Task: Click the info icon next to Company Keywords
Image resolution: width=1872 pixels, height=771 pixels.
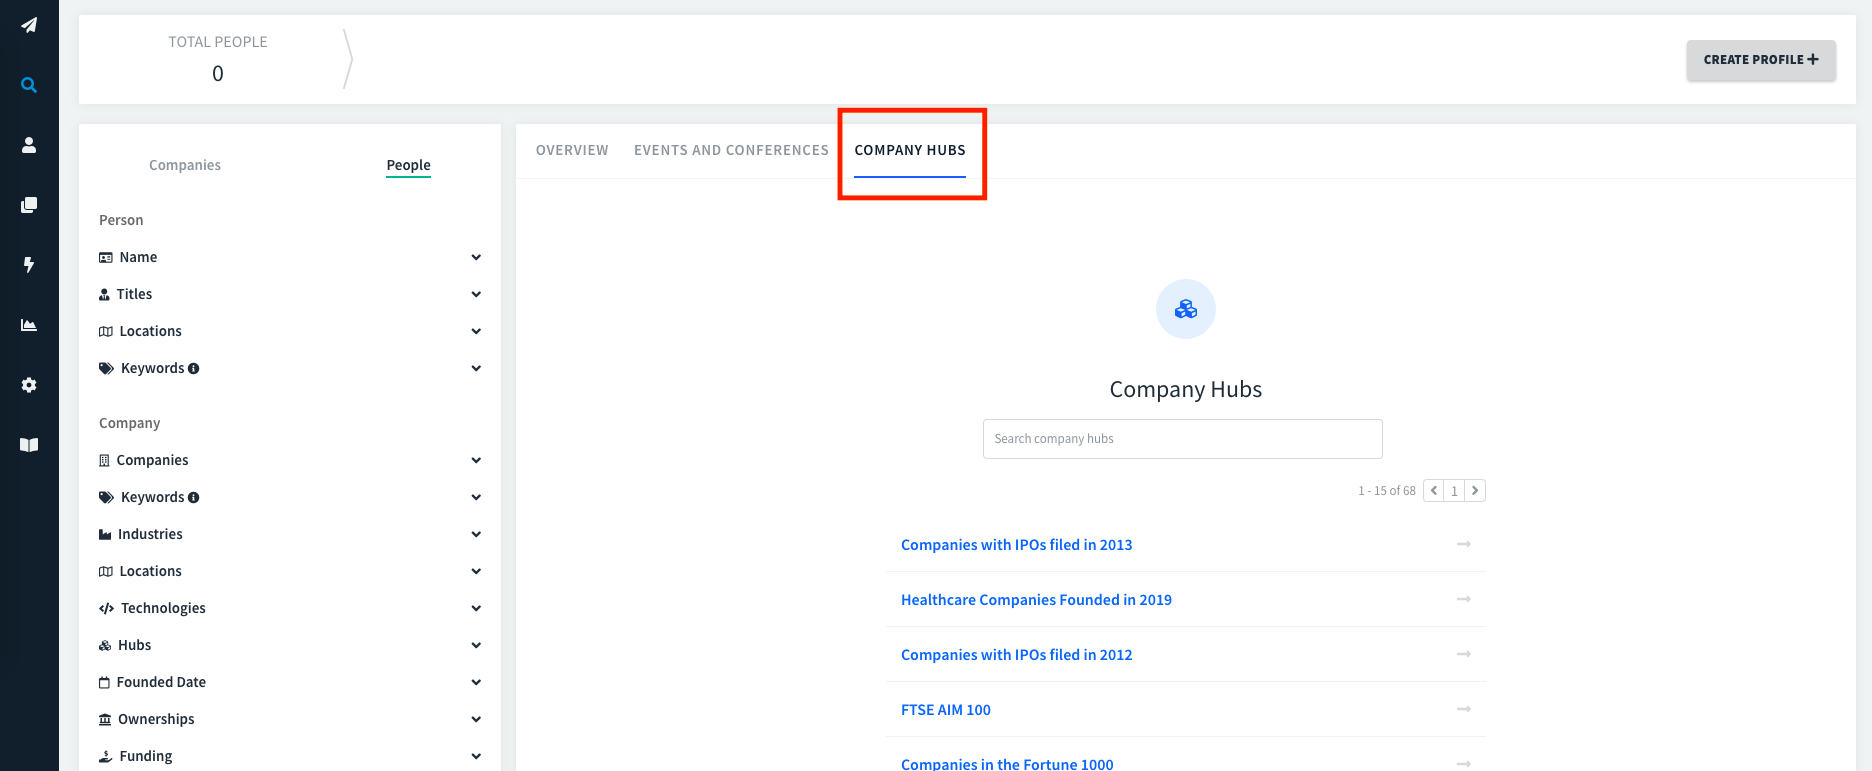Action: (194, 497)
